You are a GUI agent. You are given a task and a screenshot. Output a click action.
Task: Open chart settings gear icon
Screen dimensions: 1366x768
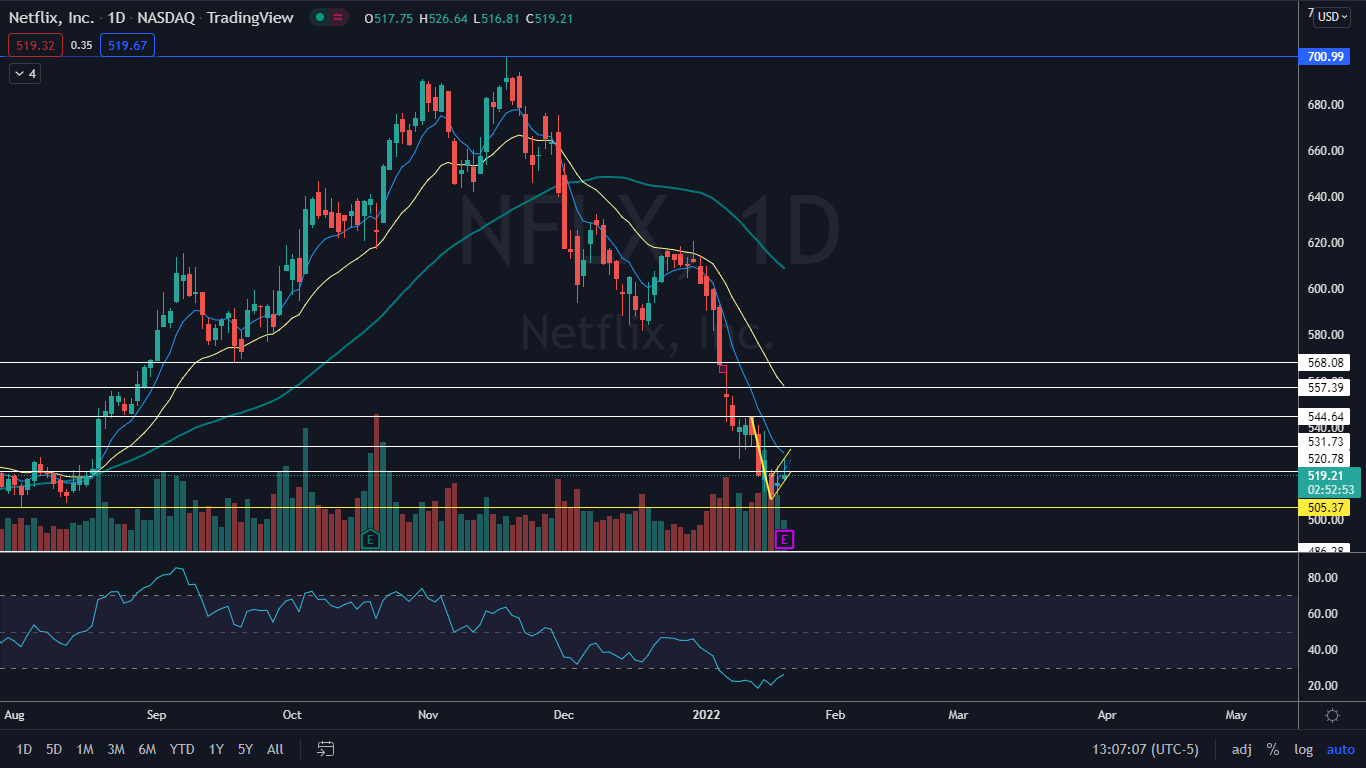1332,715
